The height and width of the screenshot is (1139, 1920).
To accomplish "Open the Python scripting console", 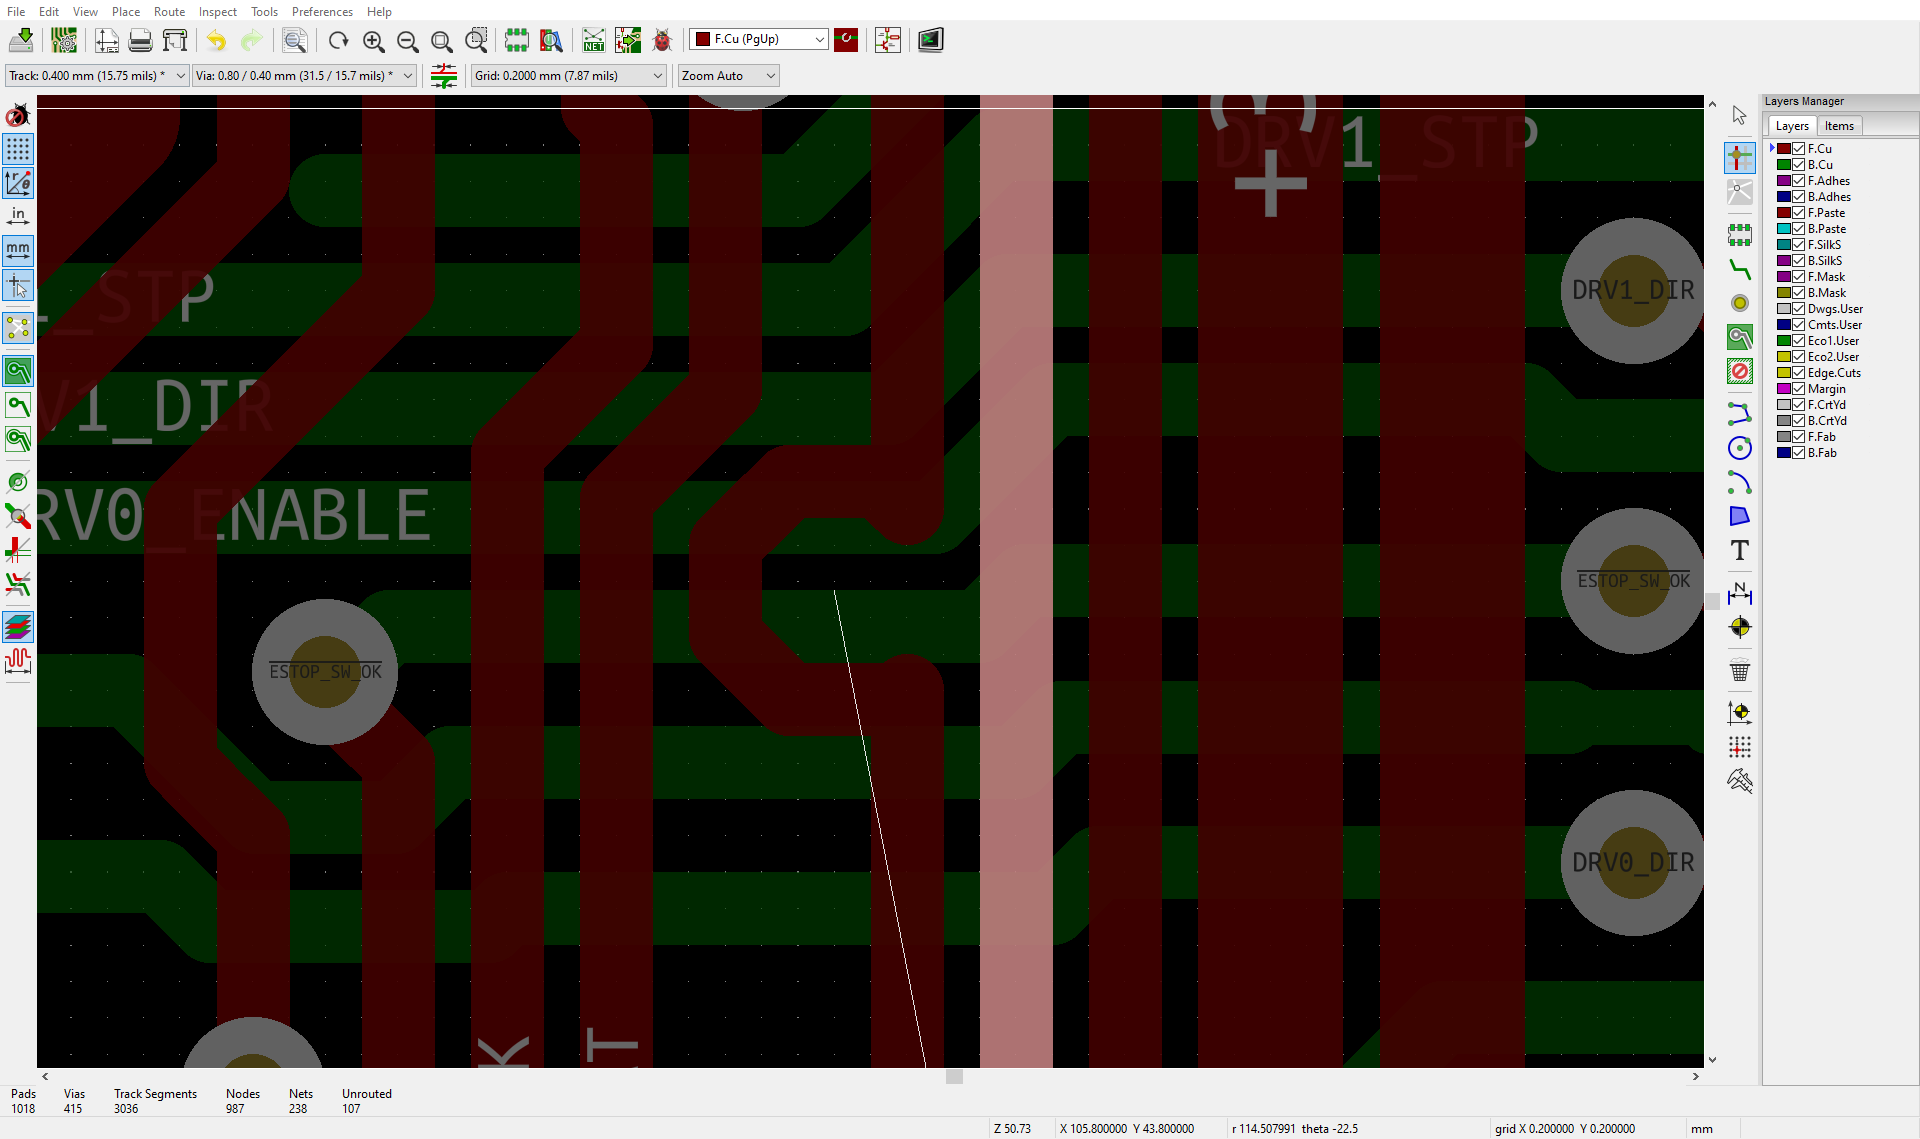I will pos(931,40).
